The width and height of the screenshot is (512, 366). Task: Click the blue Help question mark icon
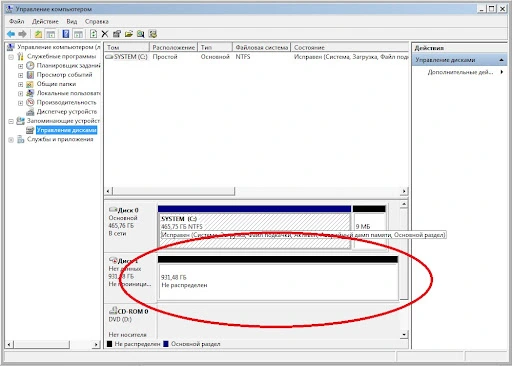point(66,34)
